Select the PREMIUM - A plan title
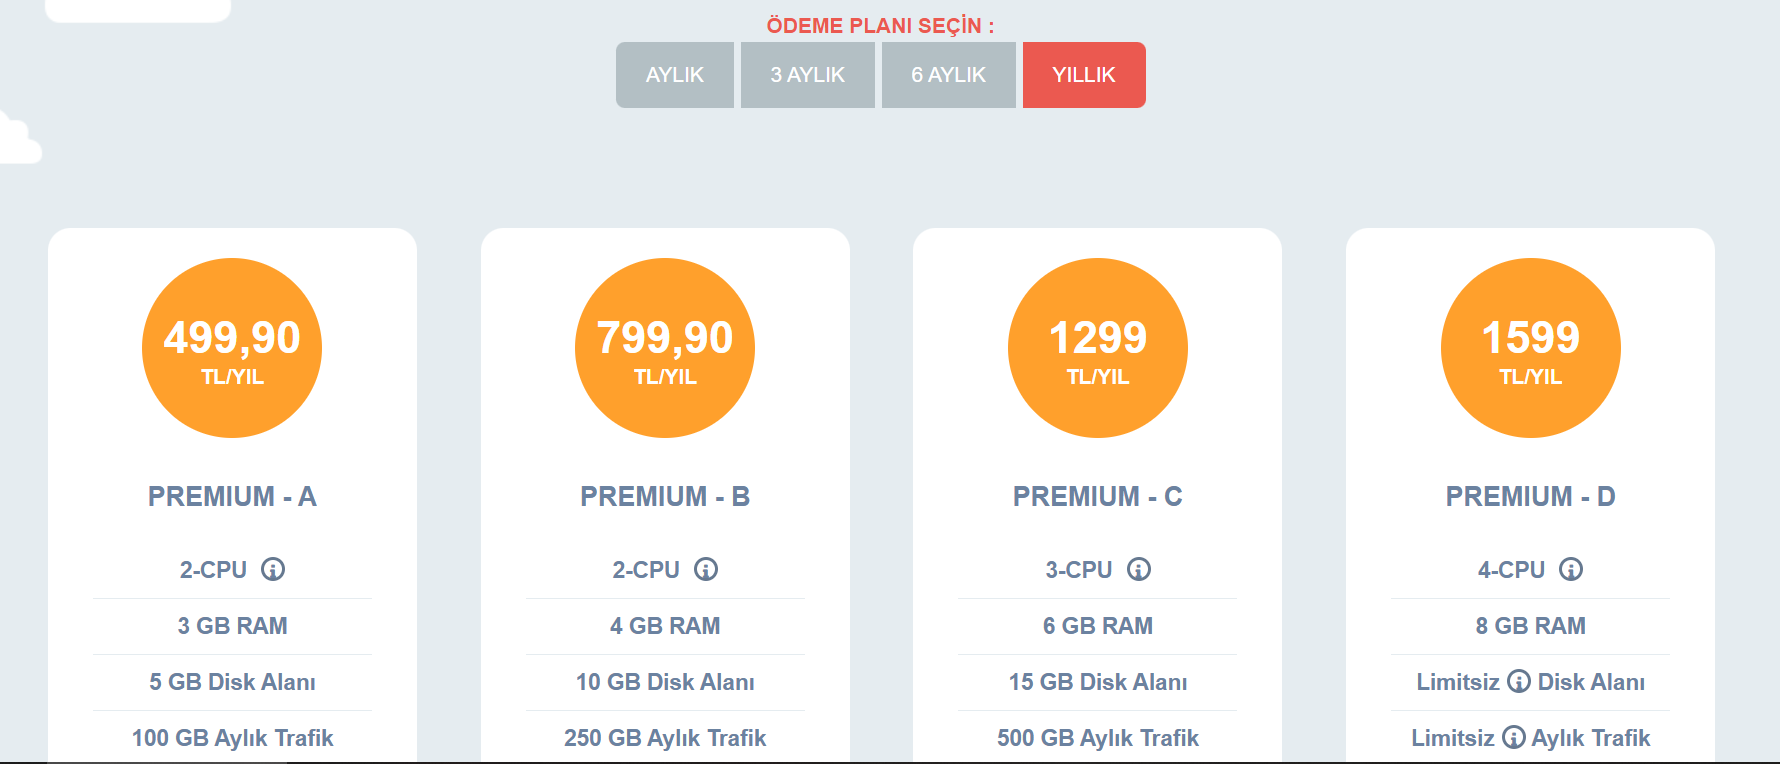 coord(232,496)
